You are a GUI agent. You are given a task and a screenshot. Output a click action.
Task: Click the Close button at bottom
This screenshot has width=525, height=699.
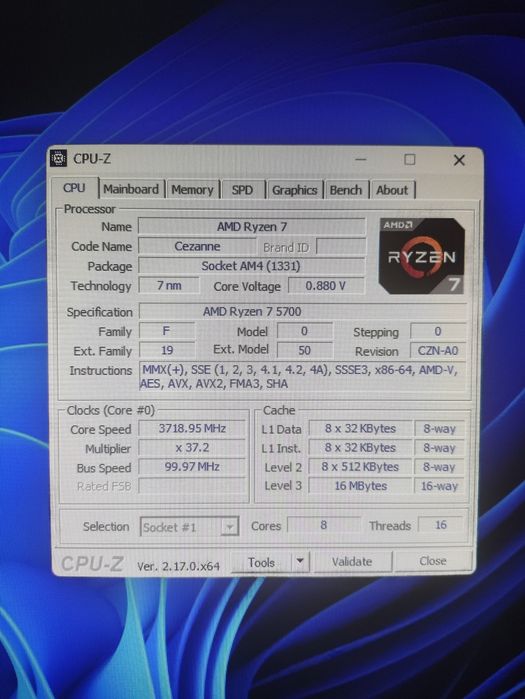pyautogui.click(x=433, y=561)
